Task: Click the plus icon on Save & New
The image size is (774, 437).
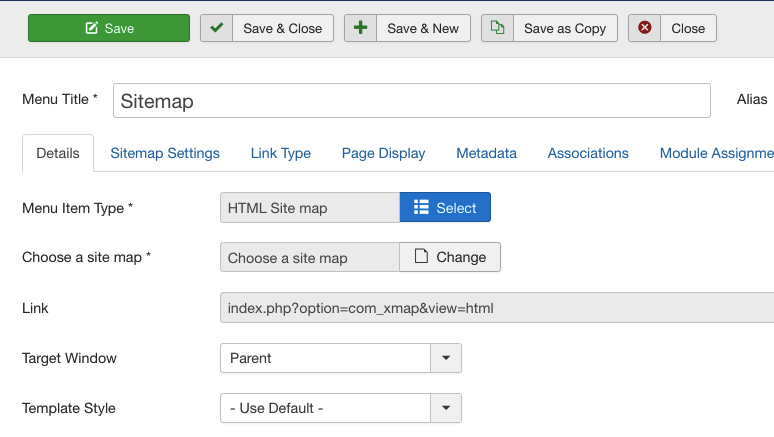Action: (361, 28)
